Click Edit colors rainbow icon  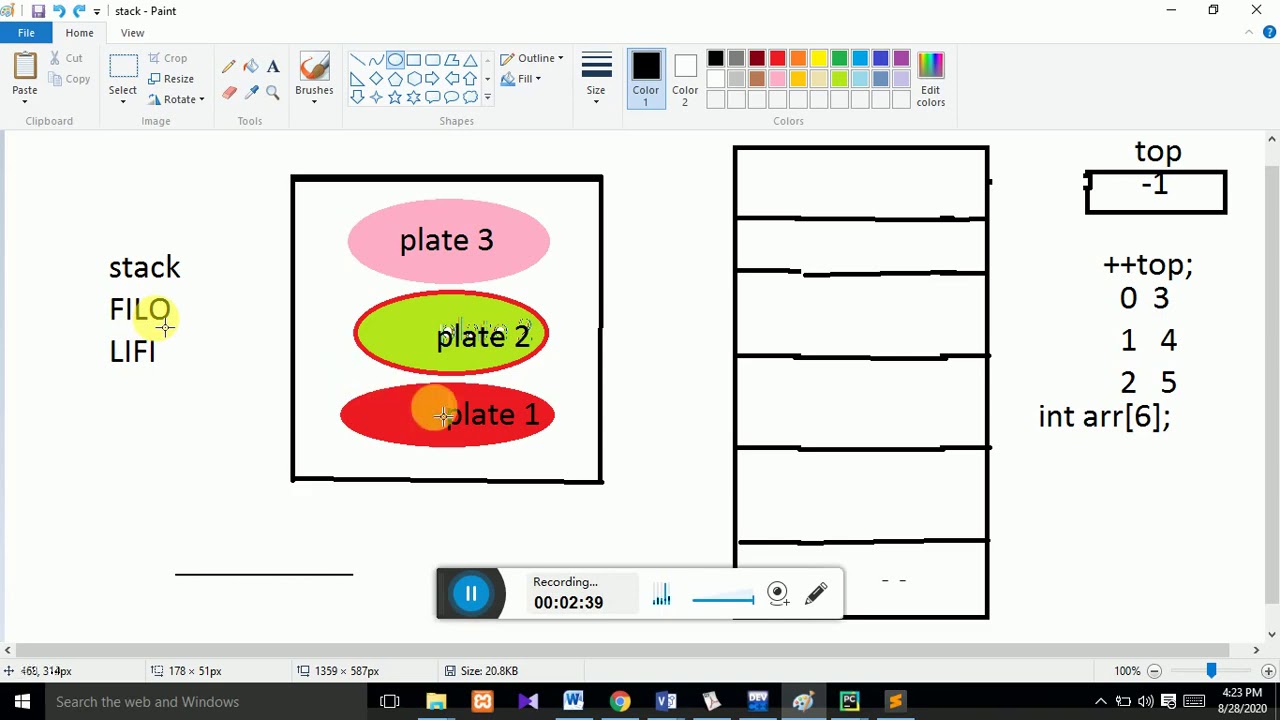pyautogui.click(x=930, y=78)
